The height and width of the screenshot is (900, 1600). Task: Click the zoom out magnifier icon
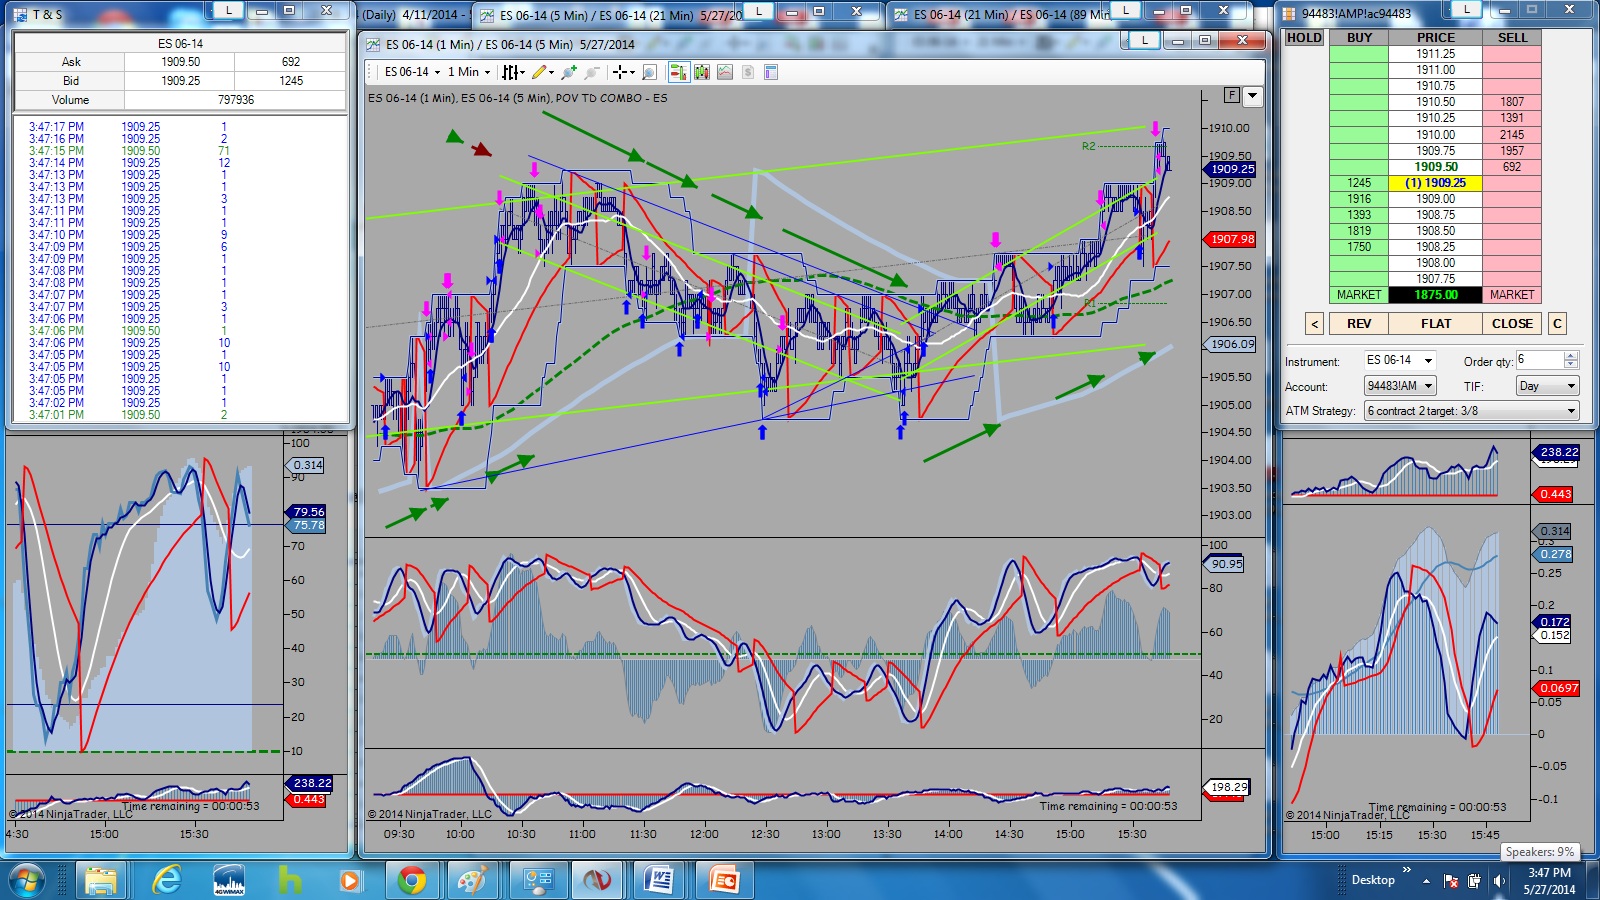[x=592, y=72]
